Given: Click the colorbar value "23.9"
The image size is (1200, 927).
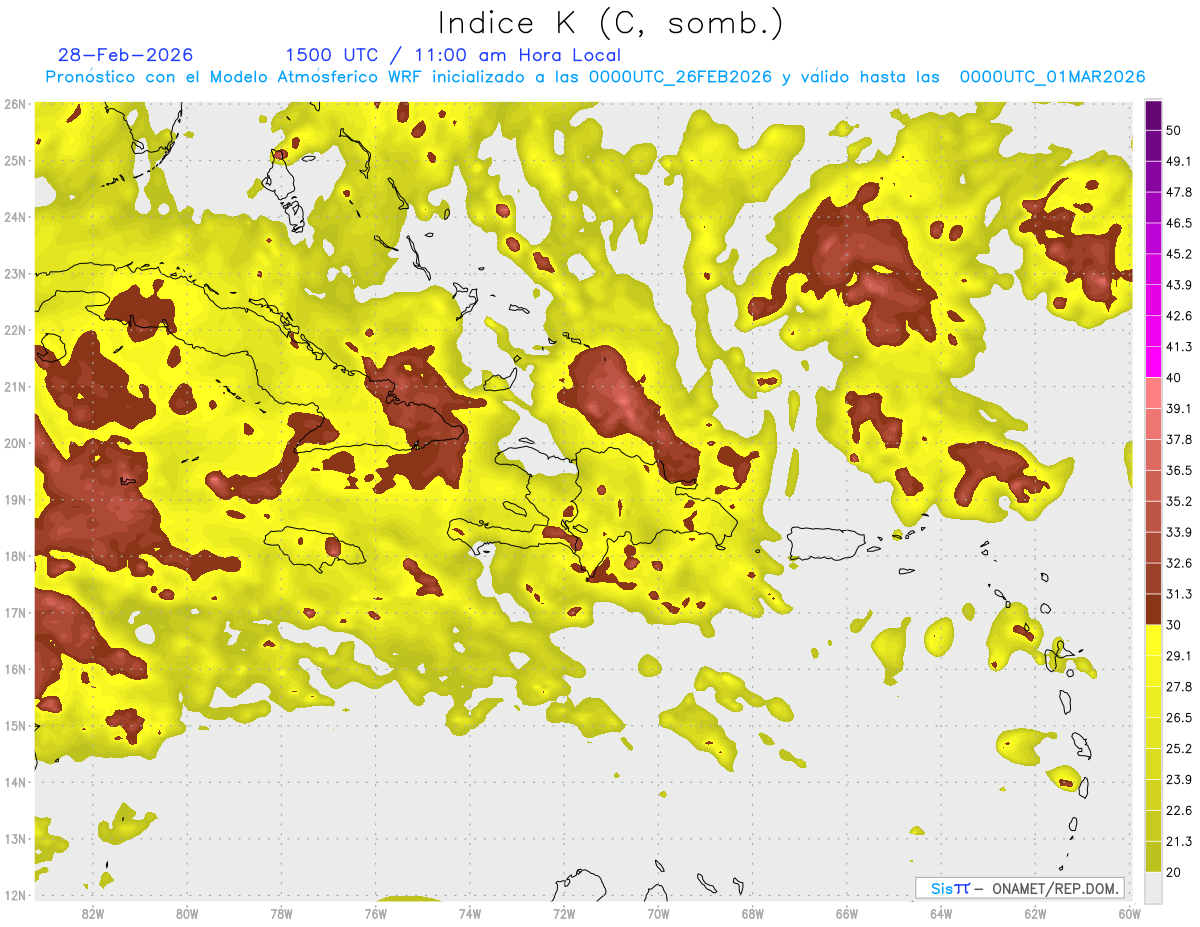Looking at the screenshot, I should 1178,780.
